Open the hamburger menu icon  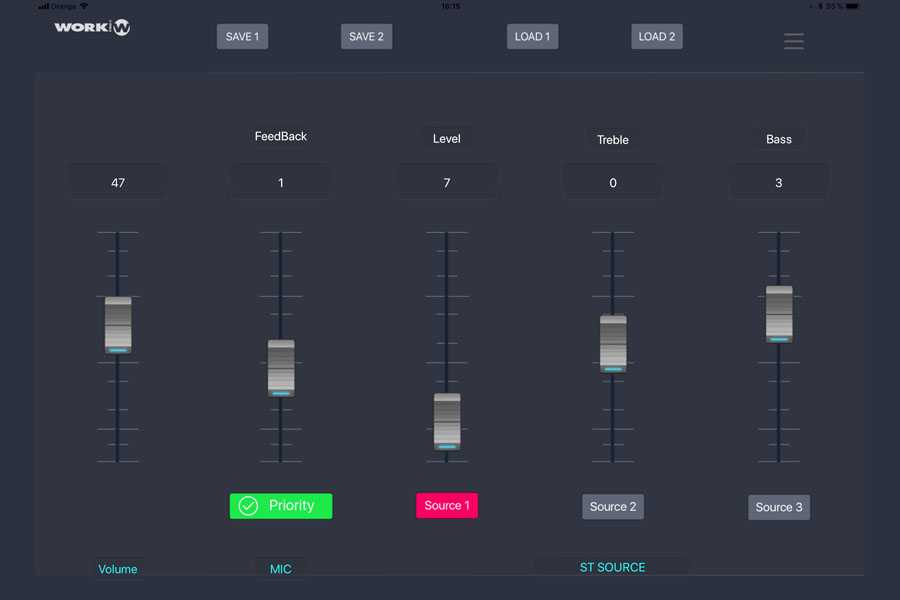(793, 41)
